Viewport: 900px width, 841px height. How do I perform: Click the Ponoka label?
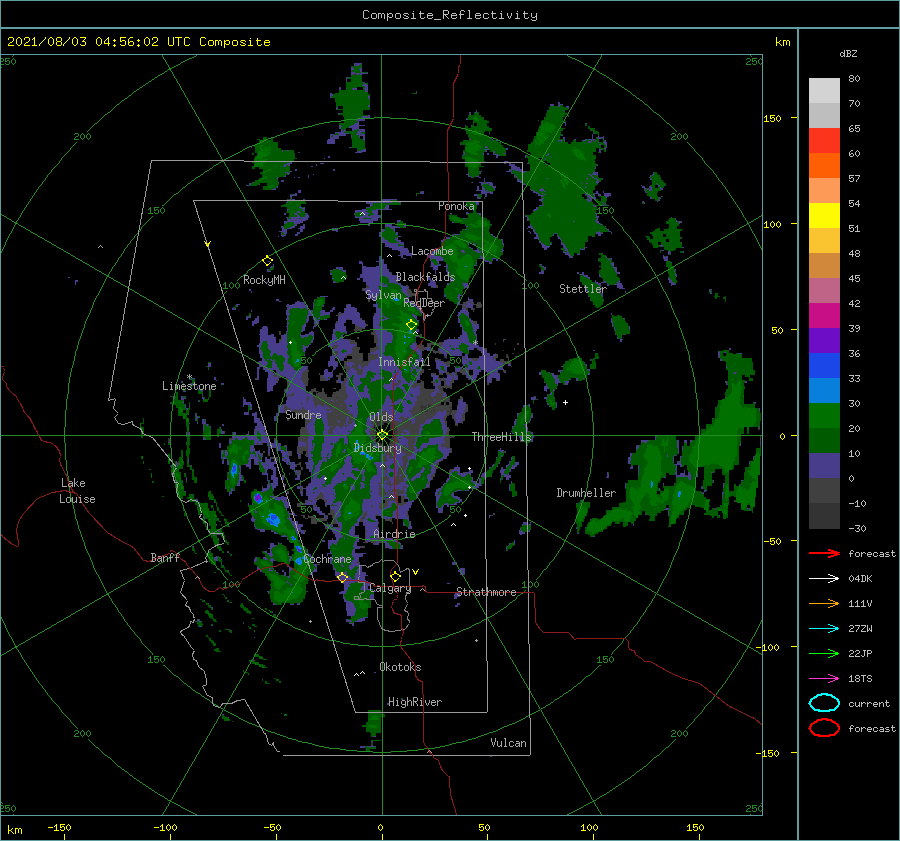[456, 206]
